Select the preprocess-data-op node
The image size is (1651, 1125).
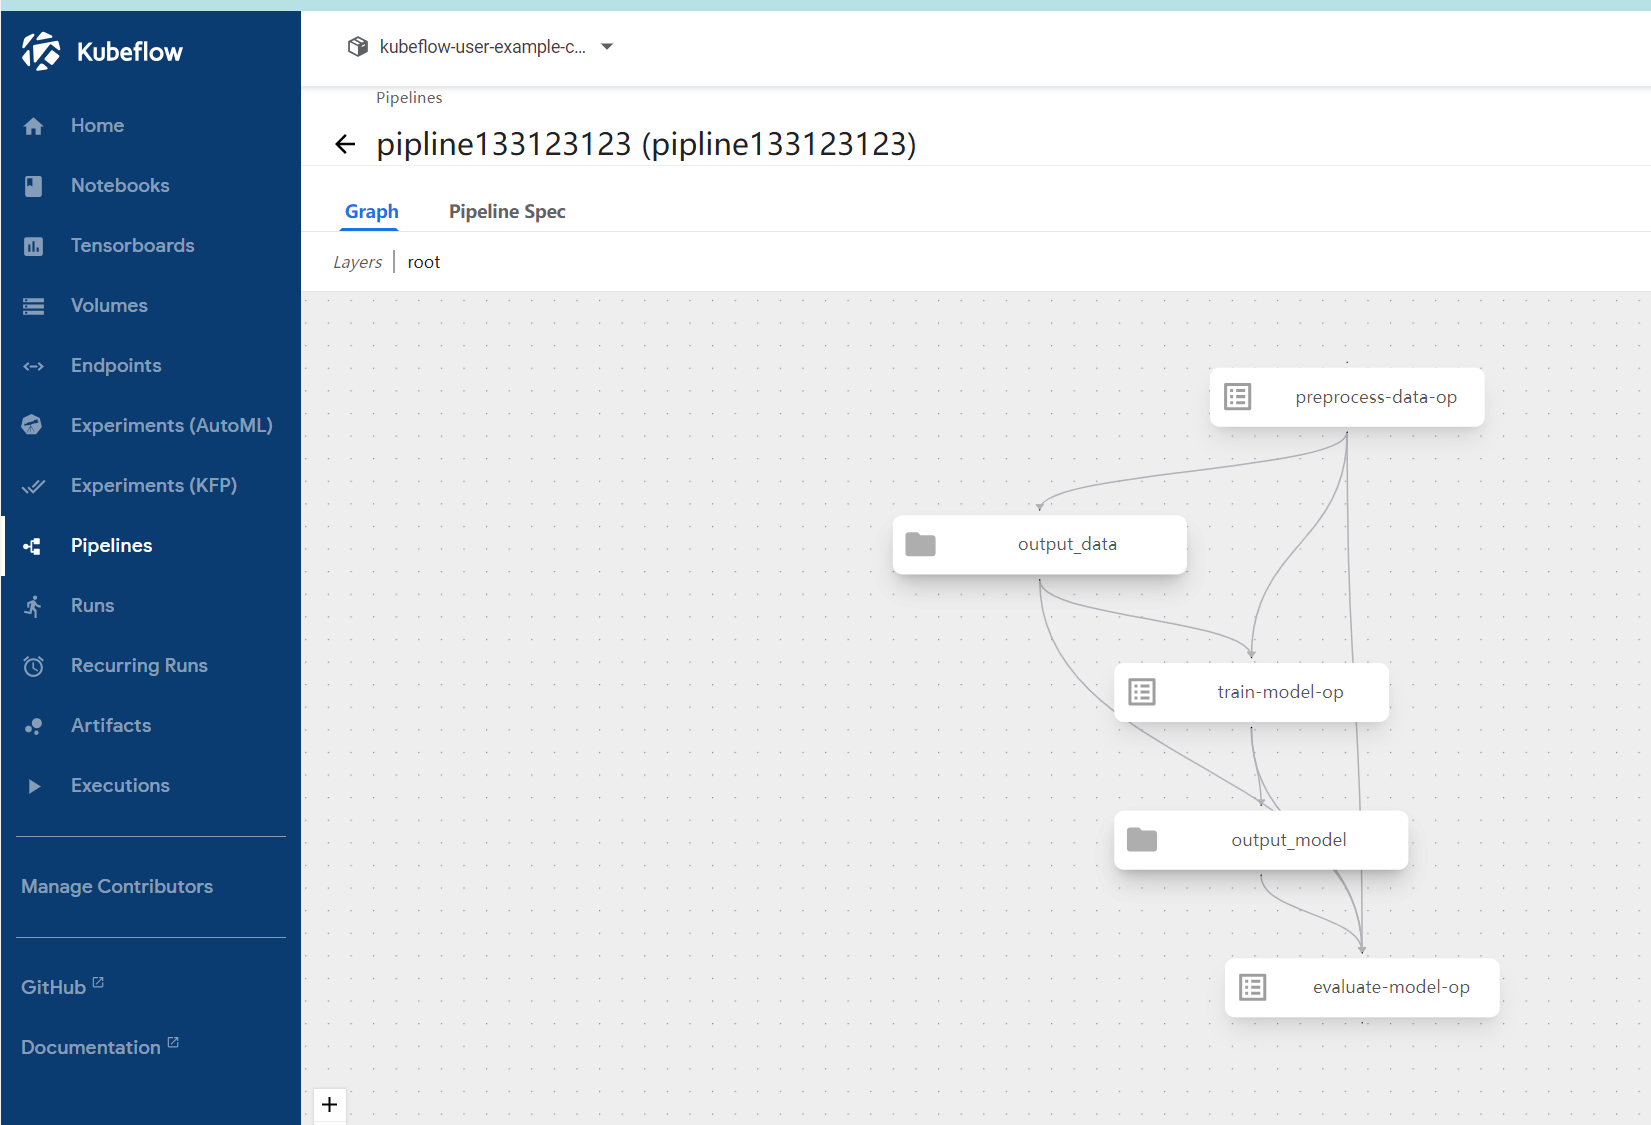pyautogui.click(x=1347, y=397)
